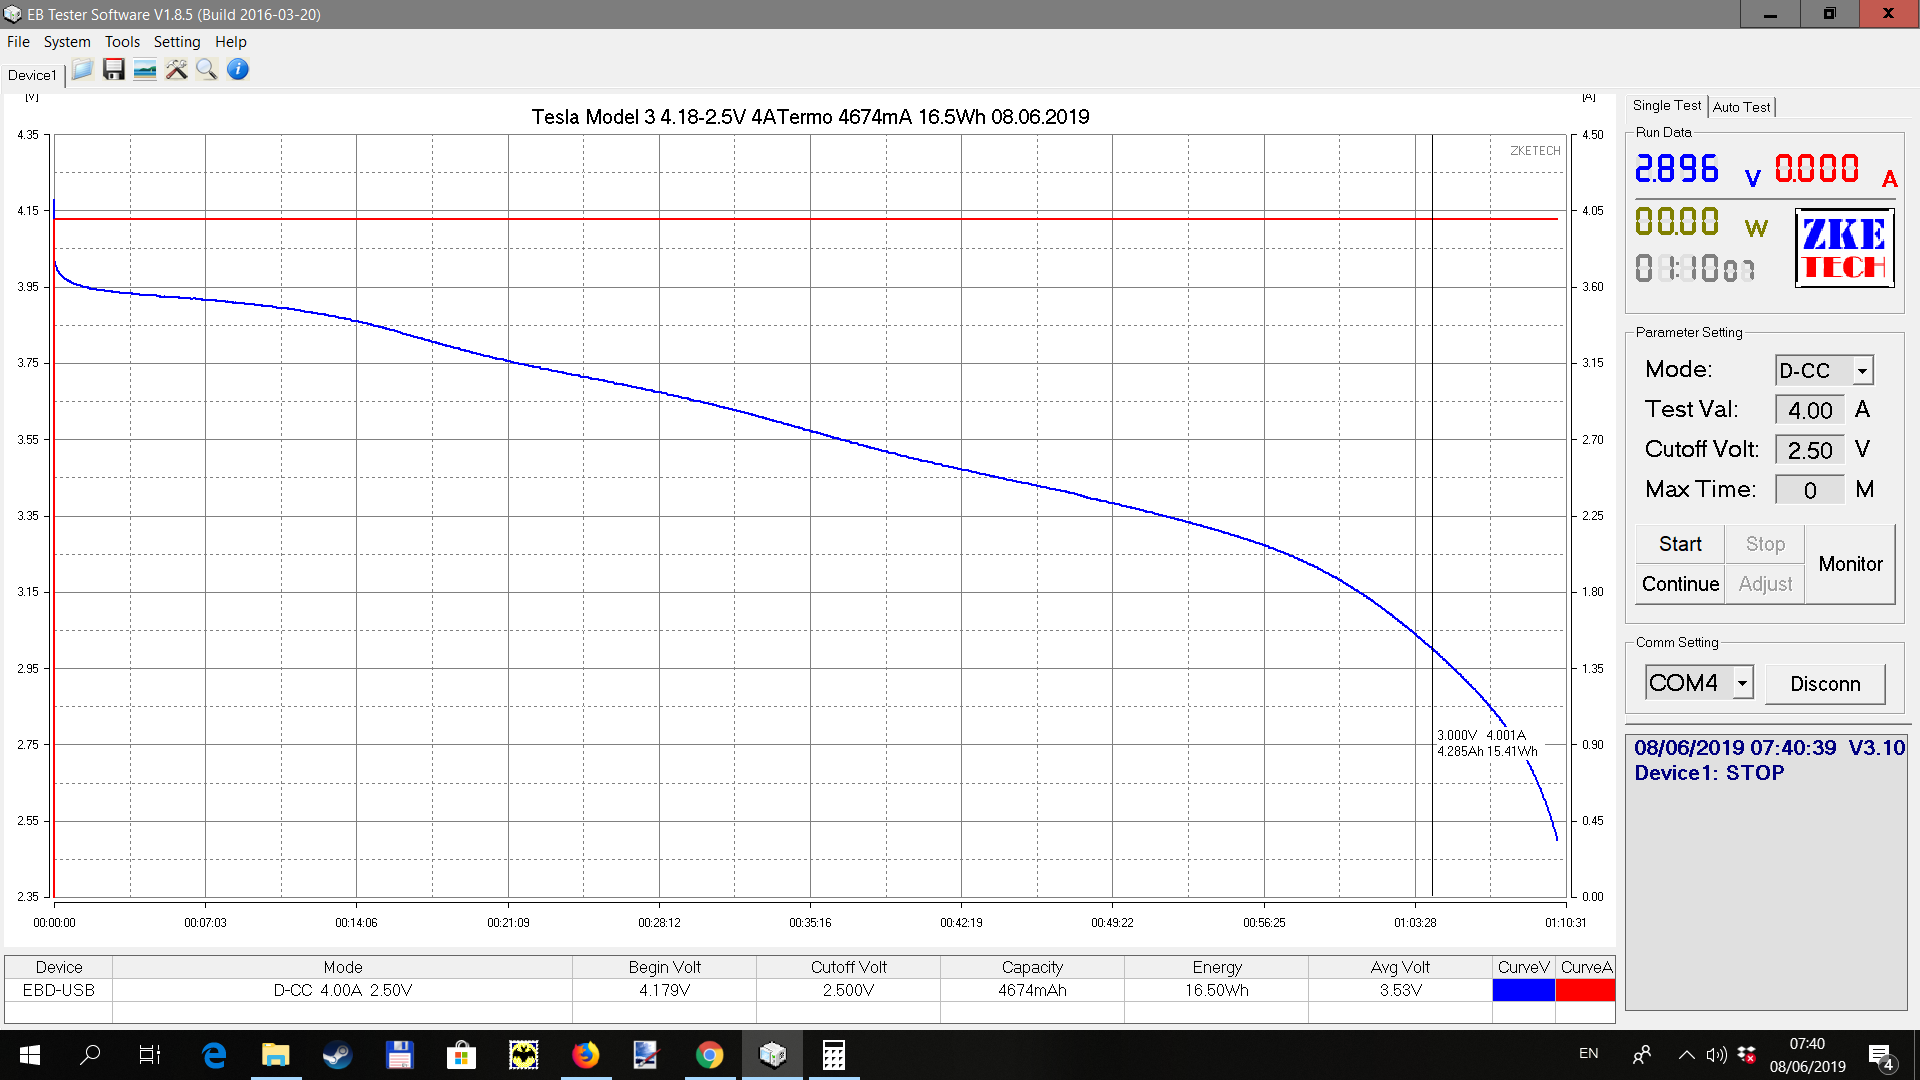Open Firefox from the taskbar
The image size is (1920, 1080).
[586, 1055]
